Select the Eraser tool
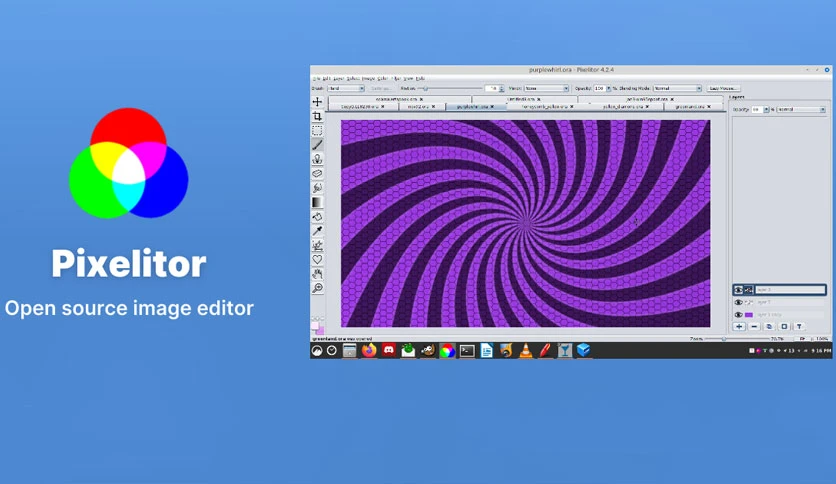Image resolution: width=836 pixels, height=484 pixels. click(x=317, y=174)
